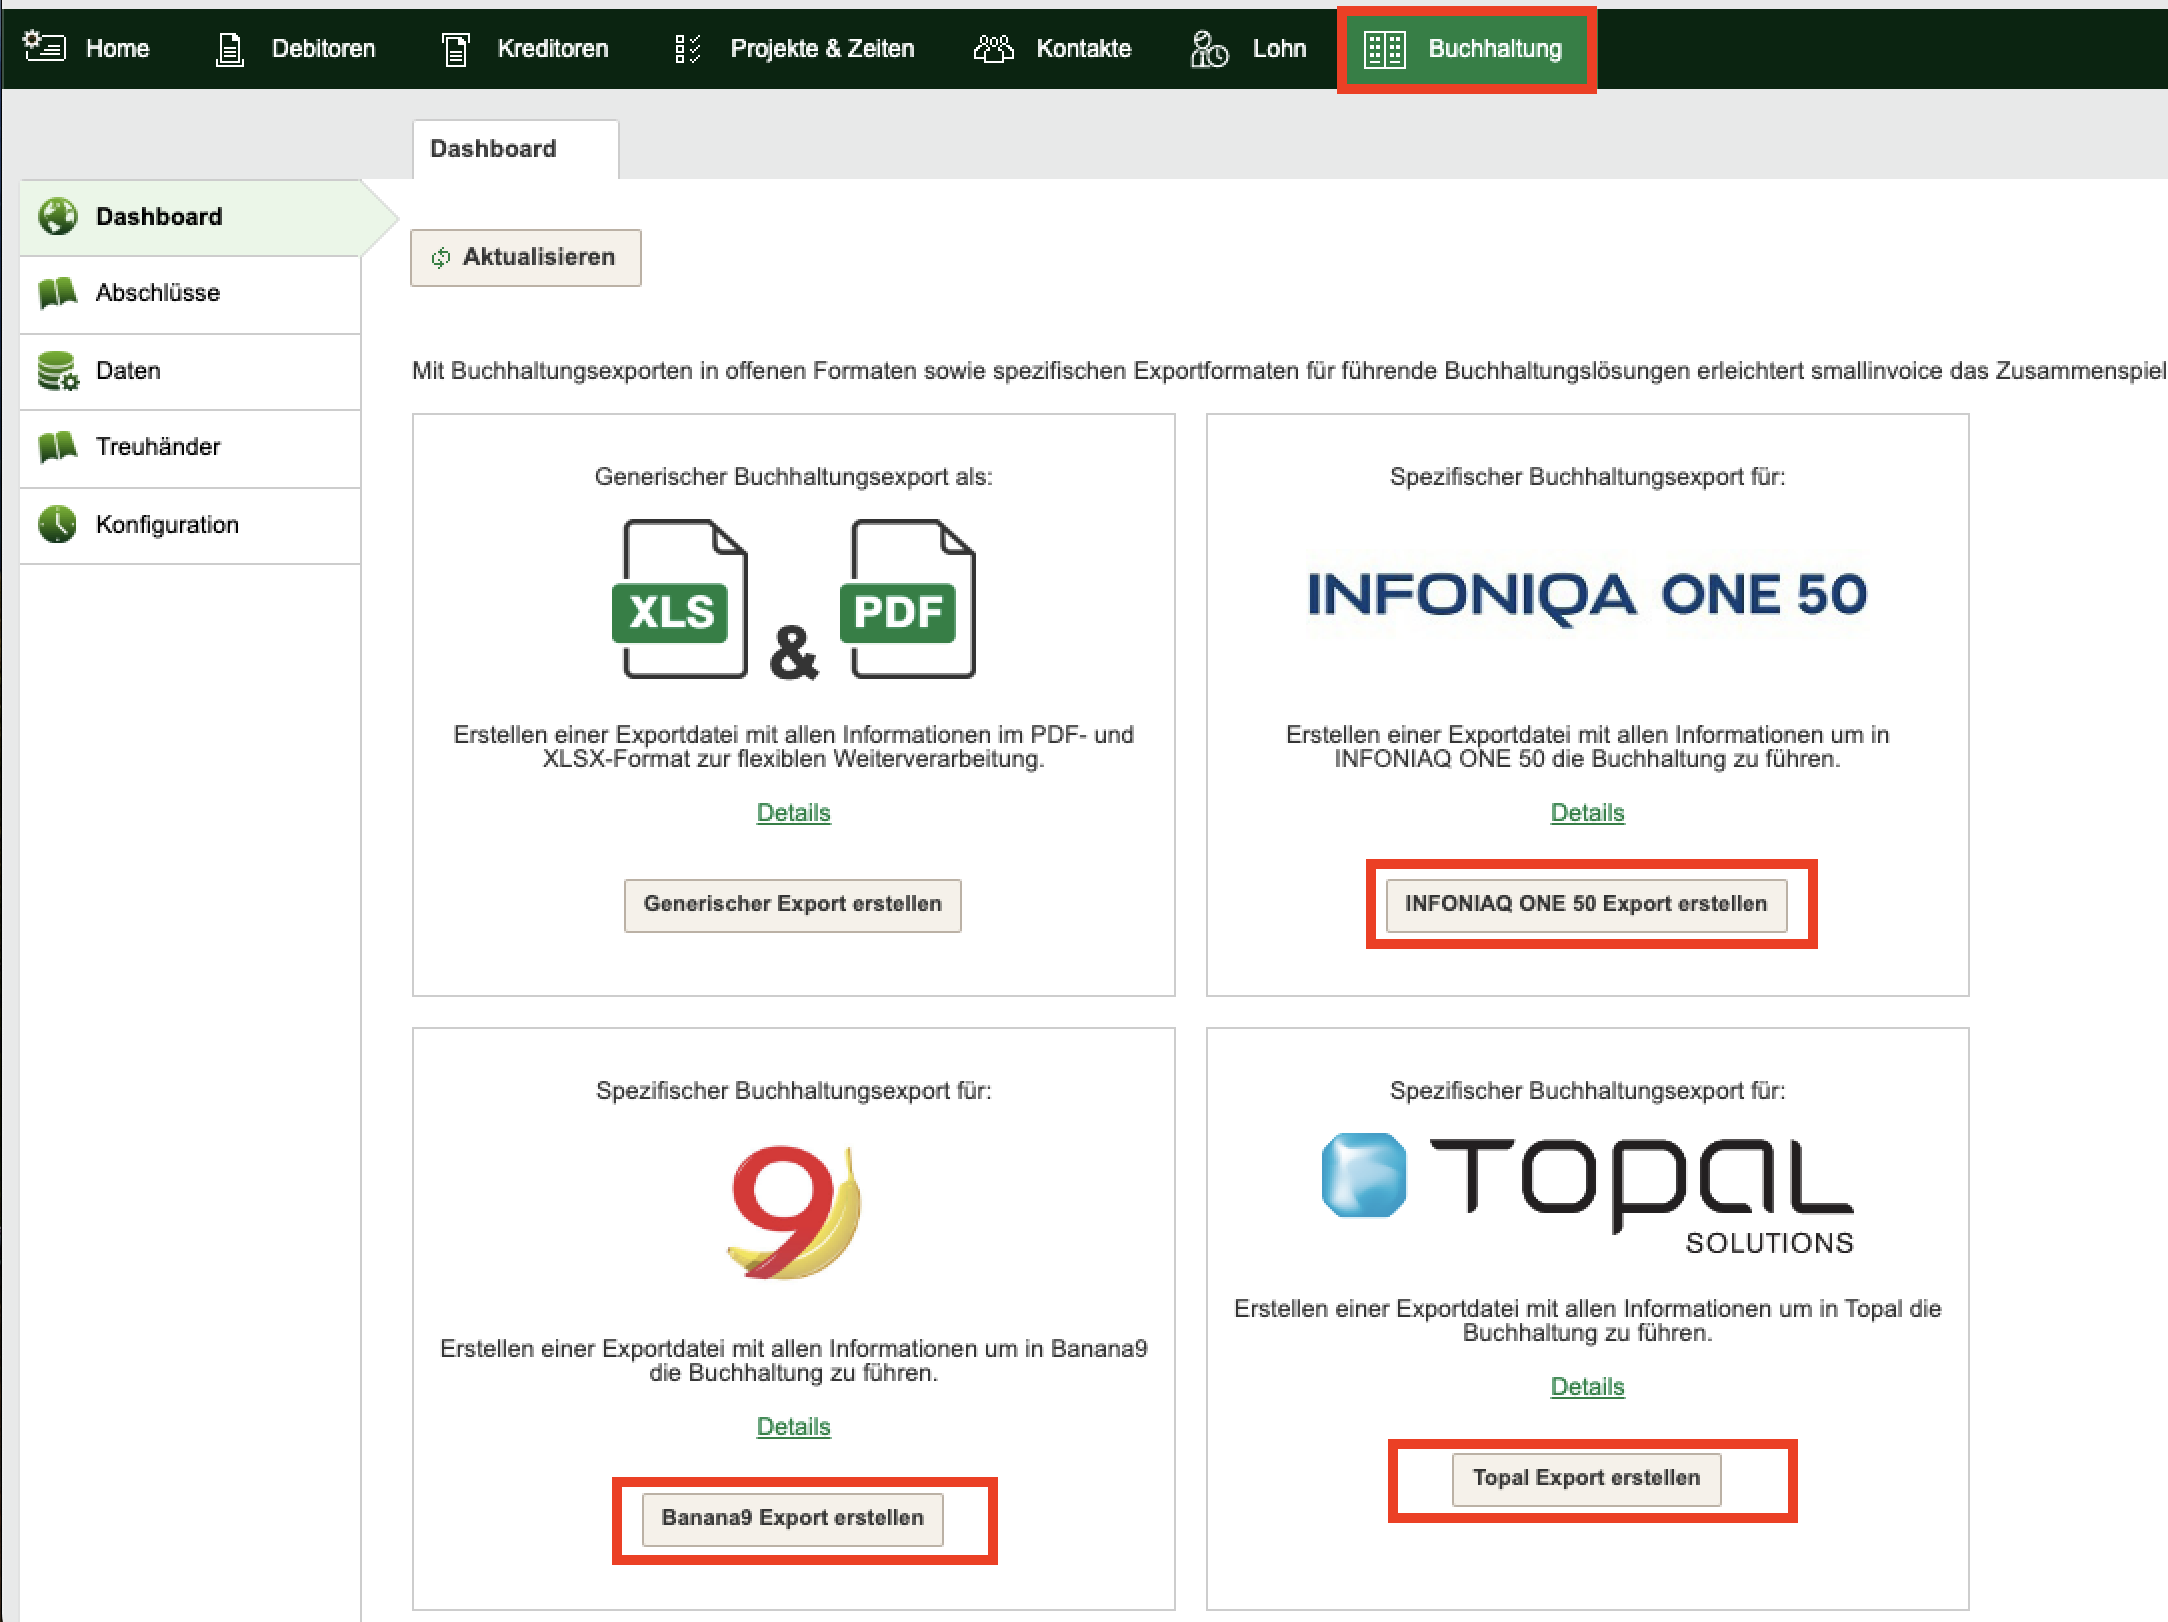Viewport: 2168px width, 1622px height.
Task: Select the Buchhaltung menu item
Action: pyautogui.click(x=1466, y=49)
